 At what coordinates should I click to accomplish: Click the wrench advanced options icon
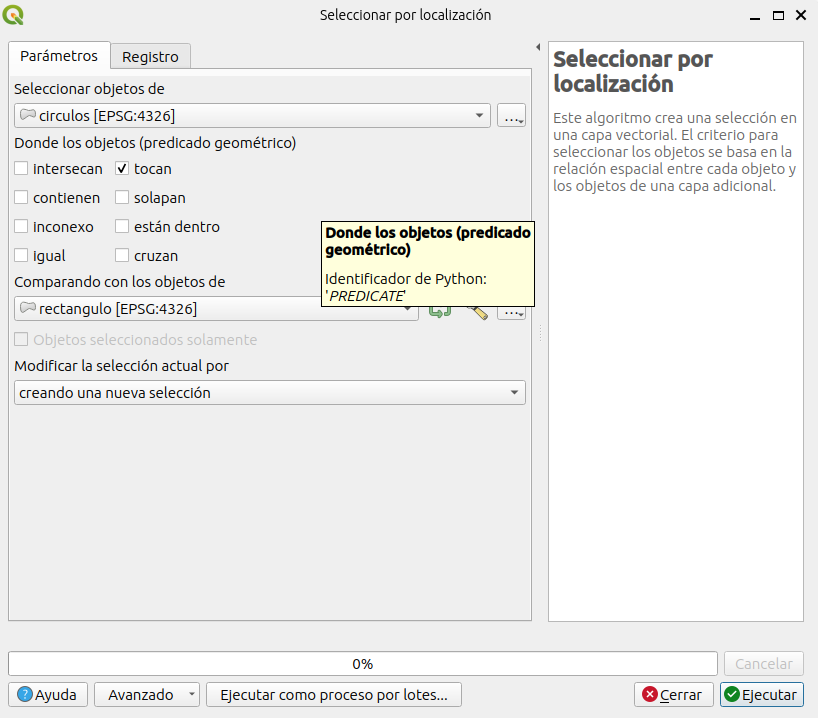click(477, 312)
